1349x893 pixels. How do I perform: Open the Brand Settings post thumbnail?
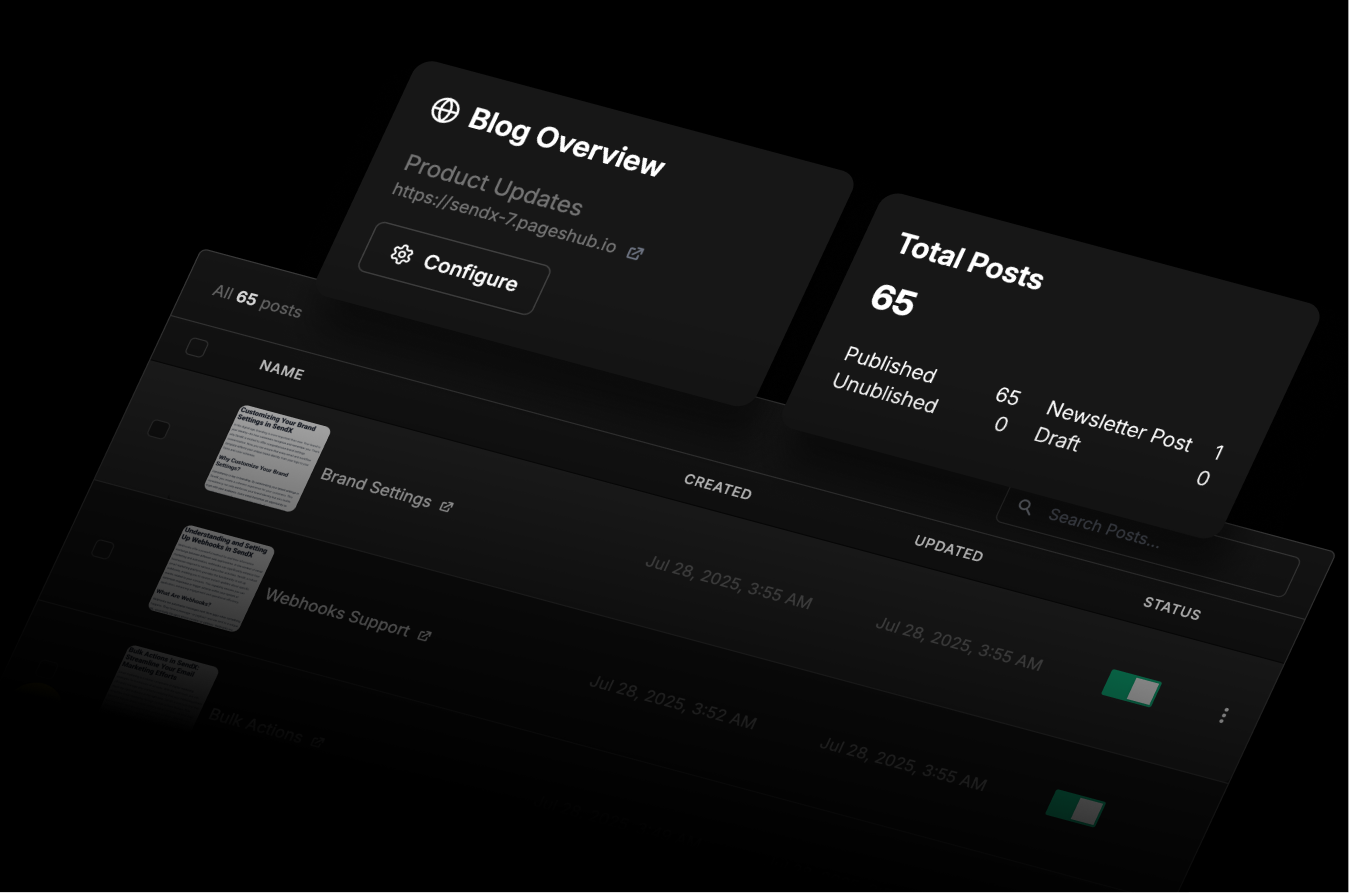click(x=267, y=458)
